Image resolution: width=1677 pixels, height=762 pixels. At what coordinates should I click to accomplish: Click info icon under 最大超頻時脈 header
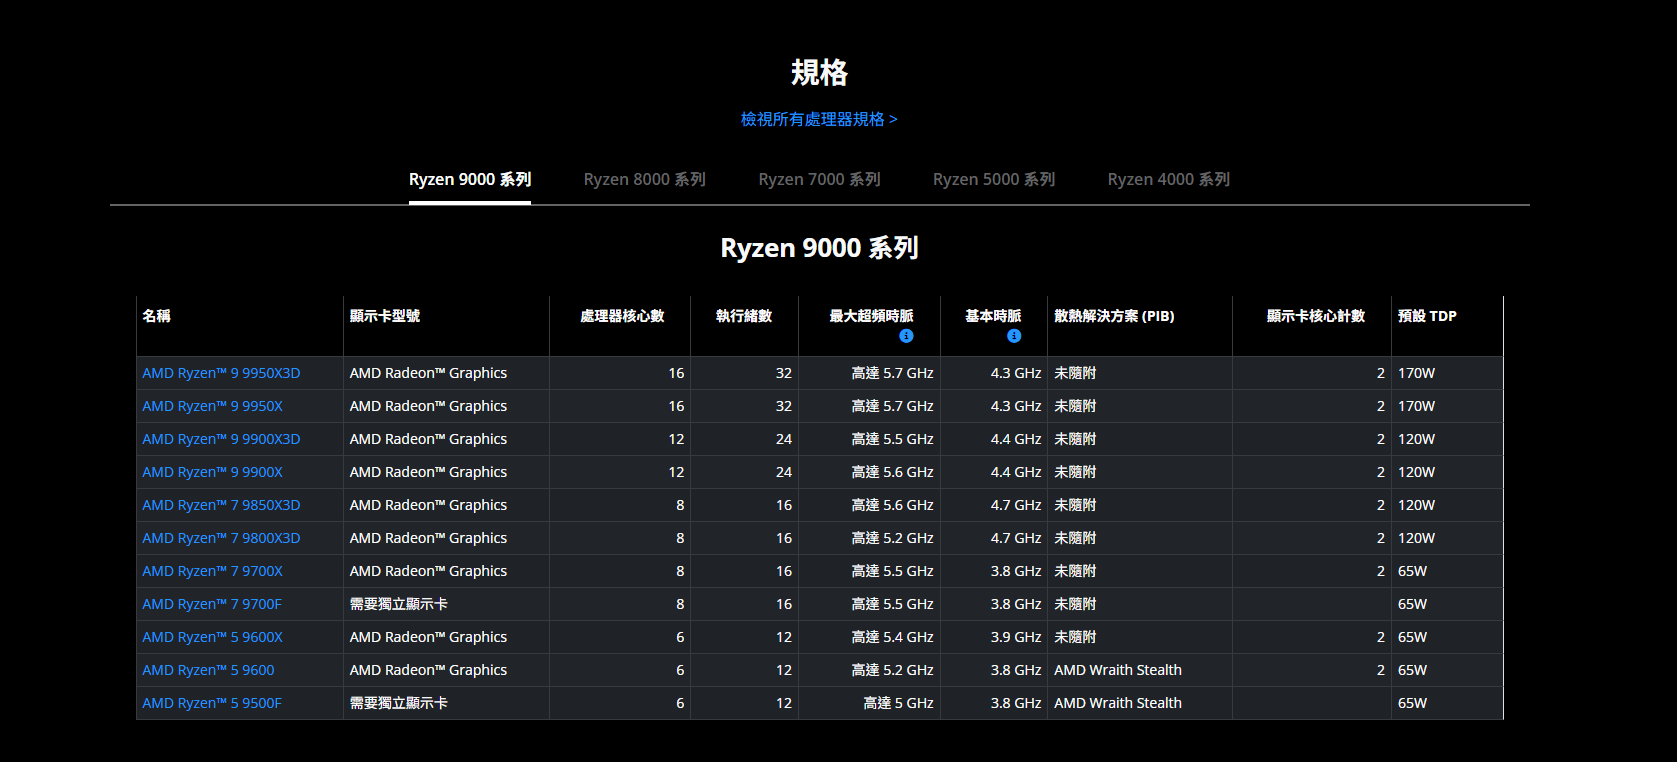906,336
